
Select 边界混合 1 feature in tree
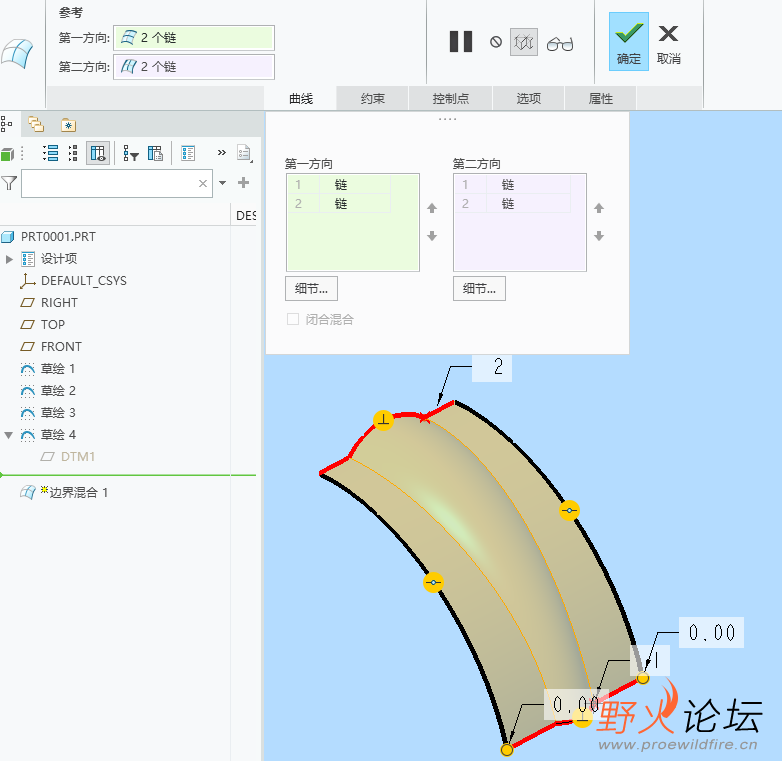(x=78, y=493)
